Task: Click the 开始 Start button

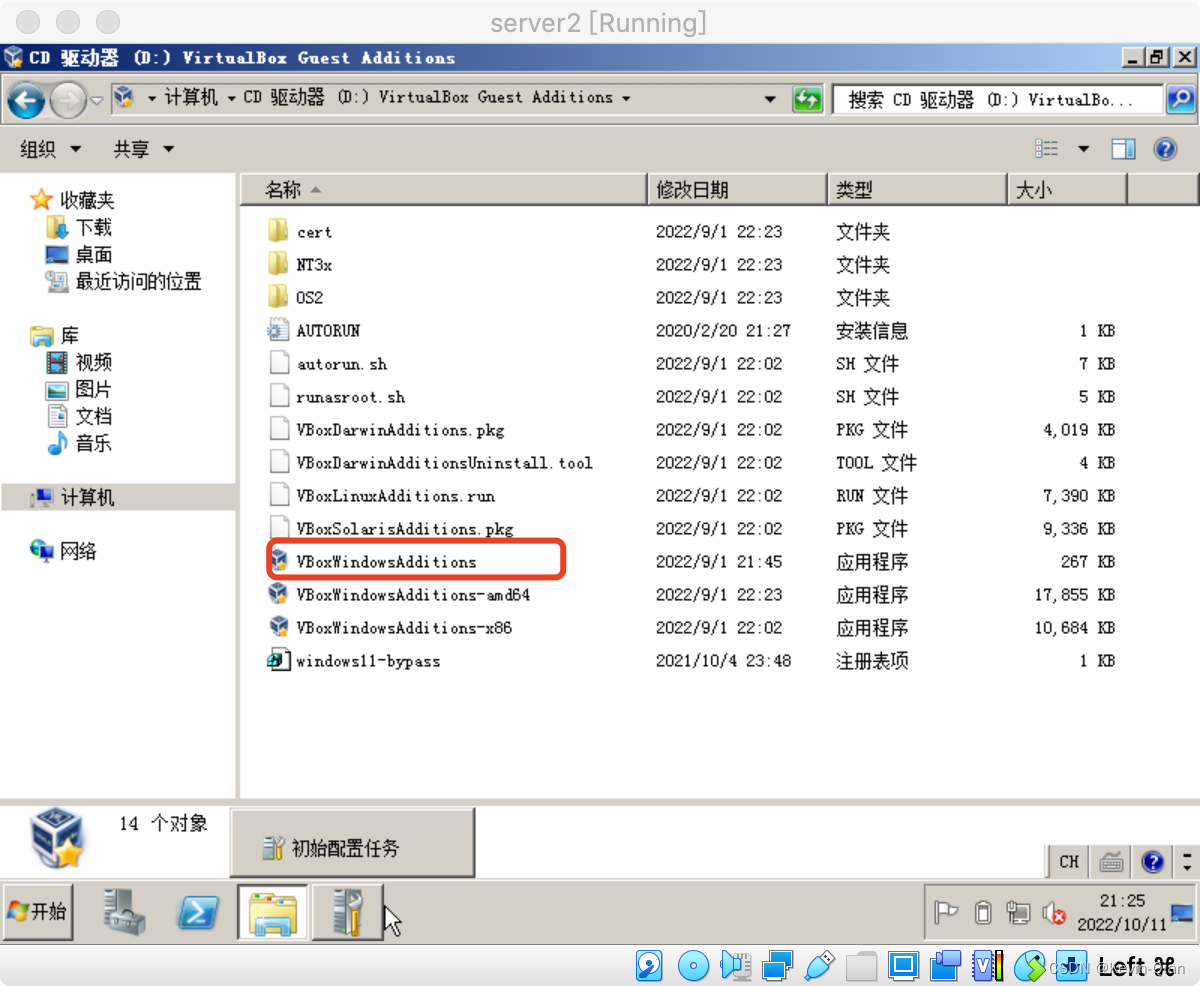Action: tap(38, 912)
